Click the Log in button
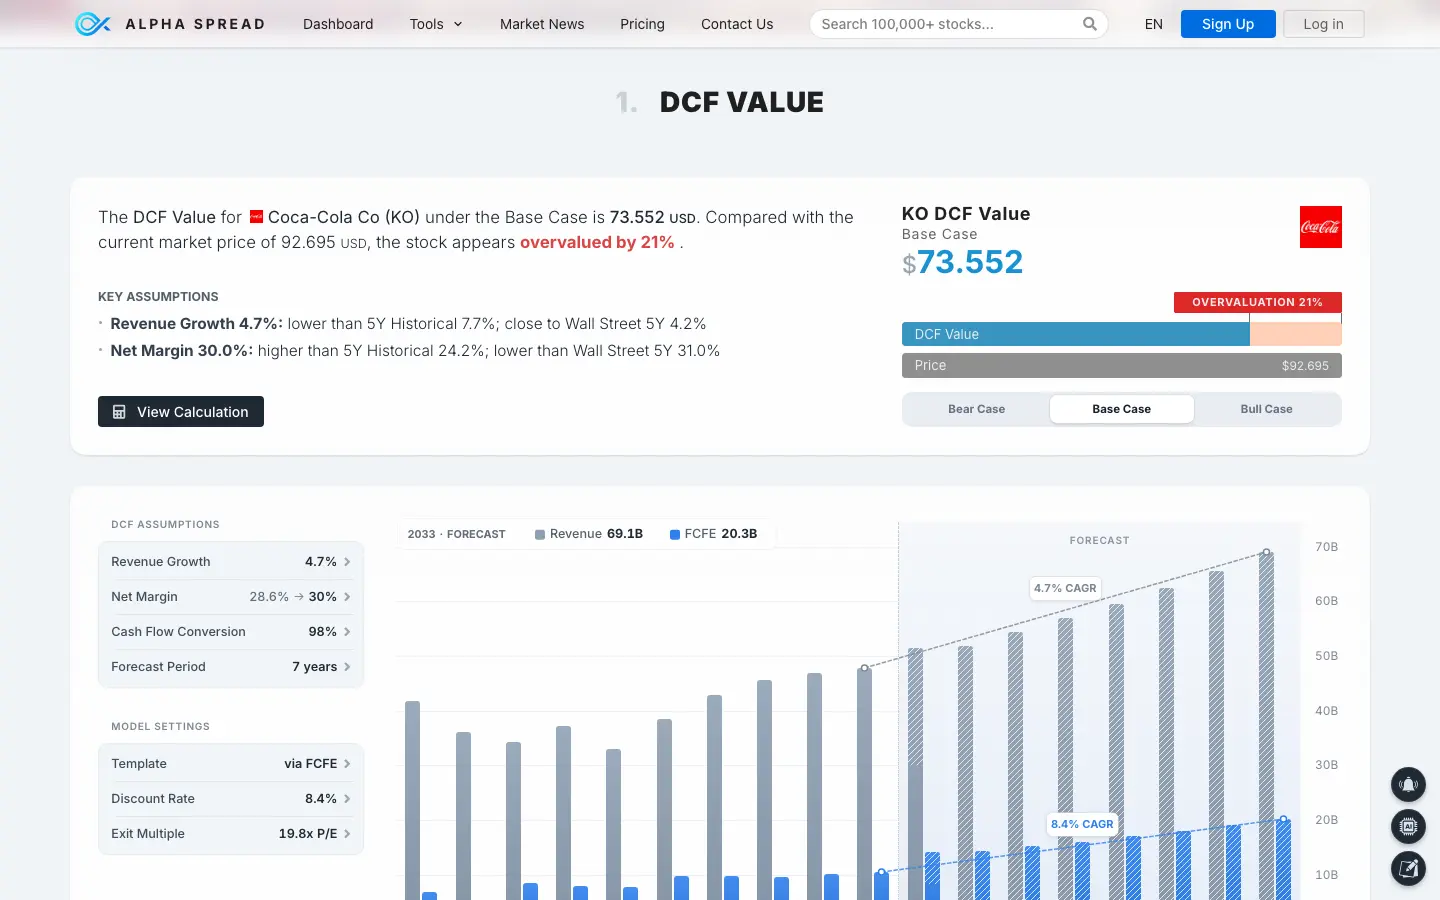The image size is (1440, 900). 1323,24
